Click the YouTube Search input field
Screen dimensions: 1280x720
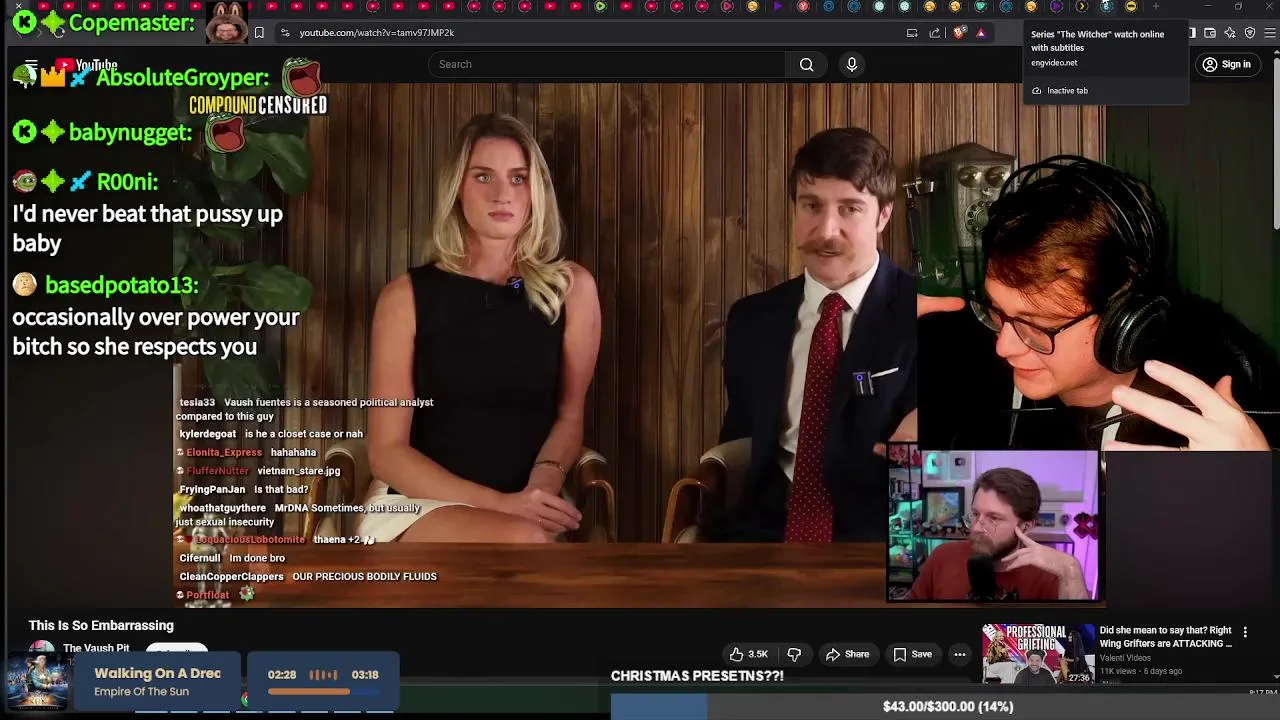click(x=607, y=64)
